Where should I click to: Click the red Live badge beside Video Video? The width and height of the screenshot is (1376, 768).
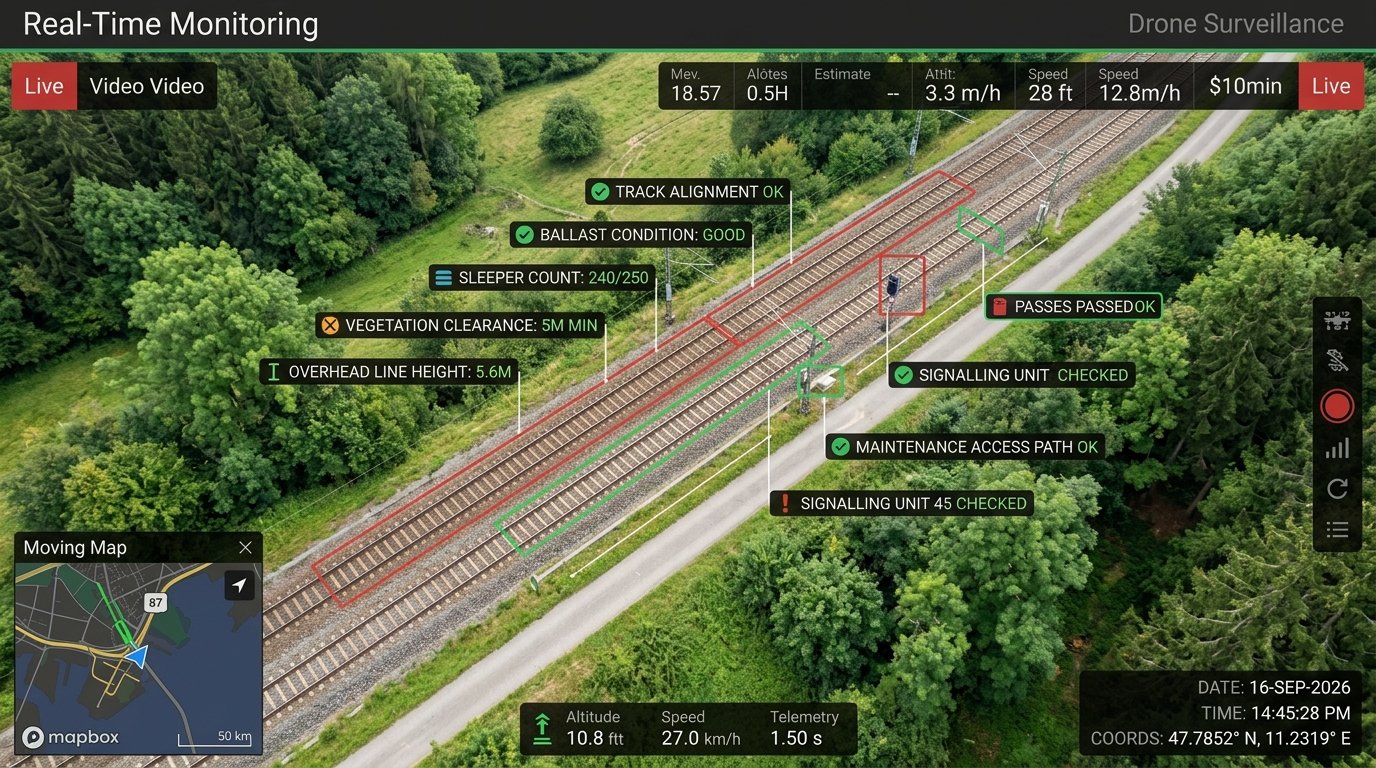click(44, 86)
